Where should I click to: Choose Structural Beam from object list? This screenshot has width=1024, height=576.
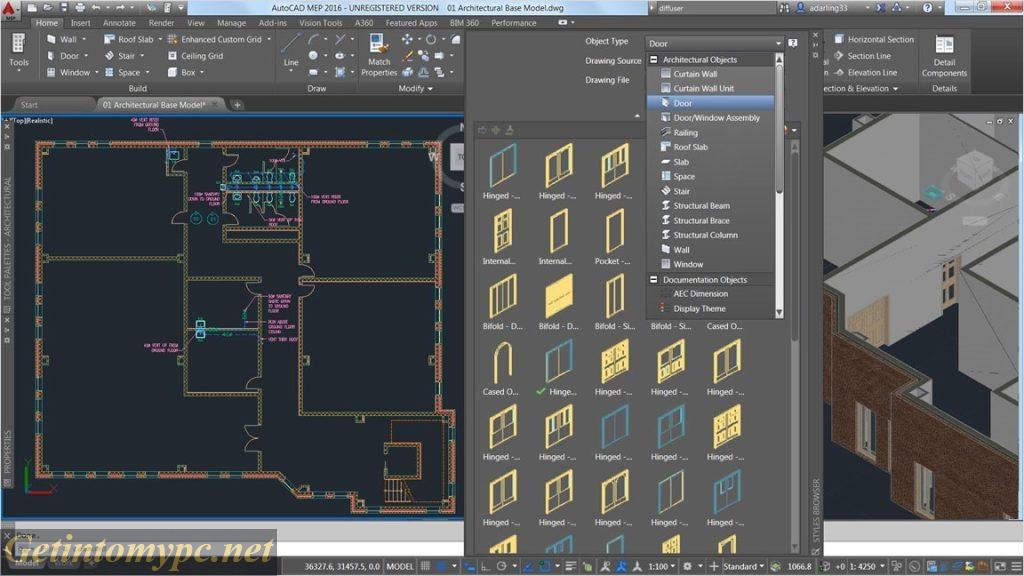coord(711,206)
